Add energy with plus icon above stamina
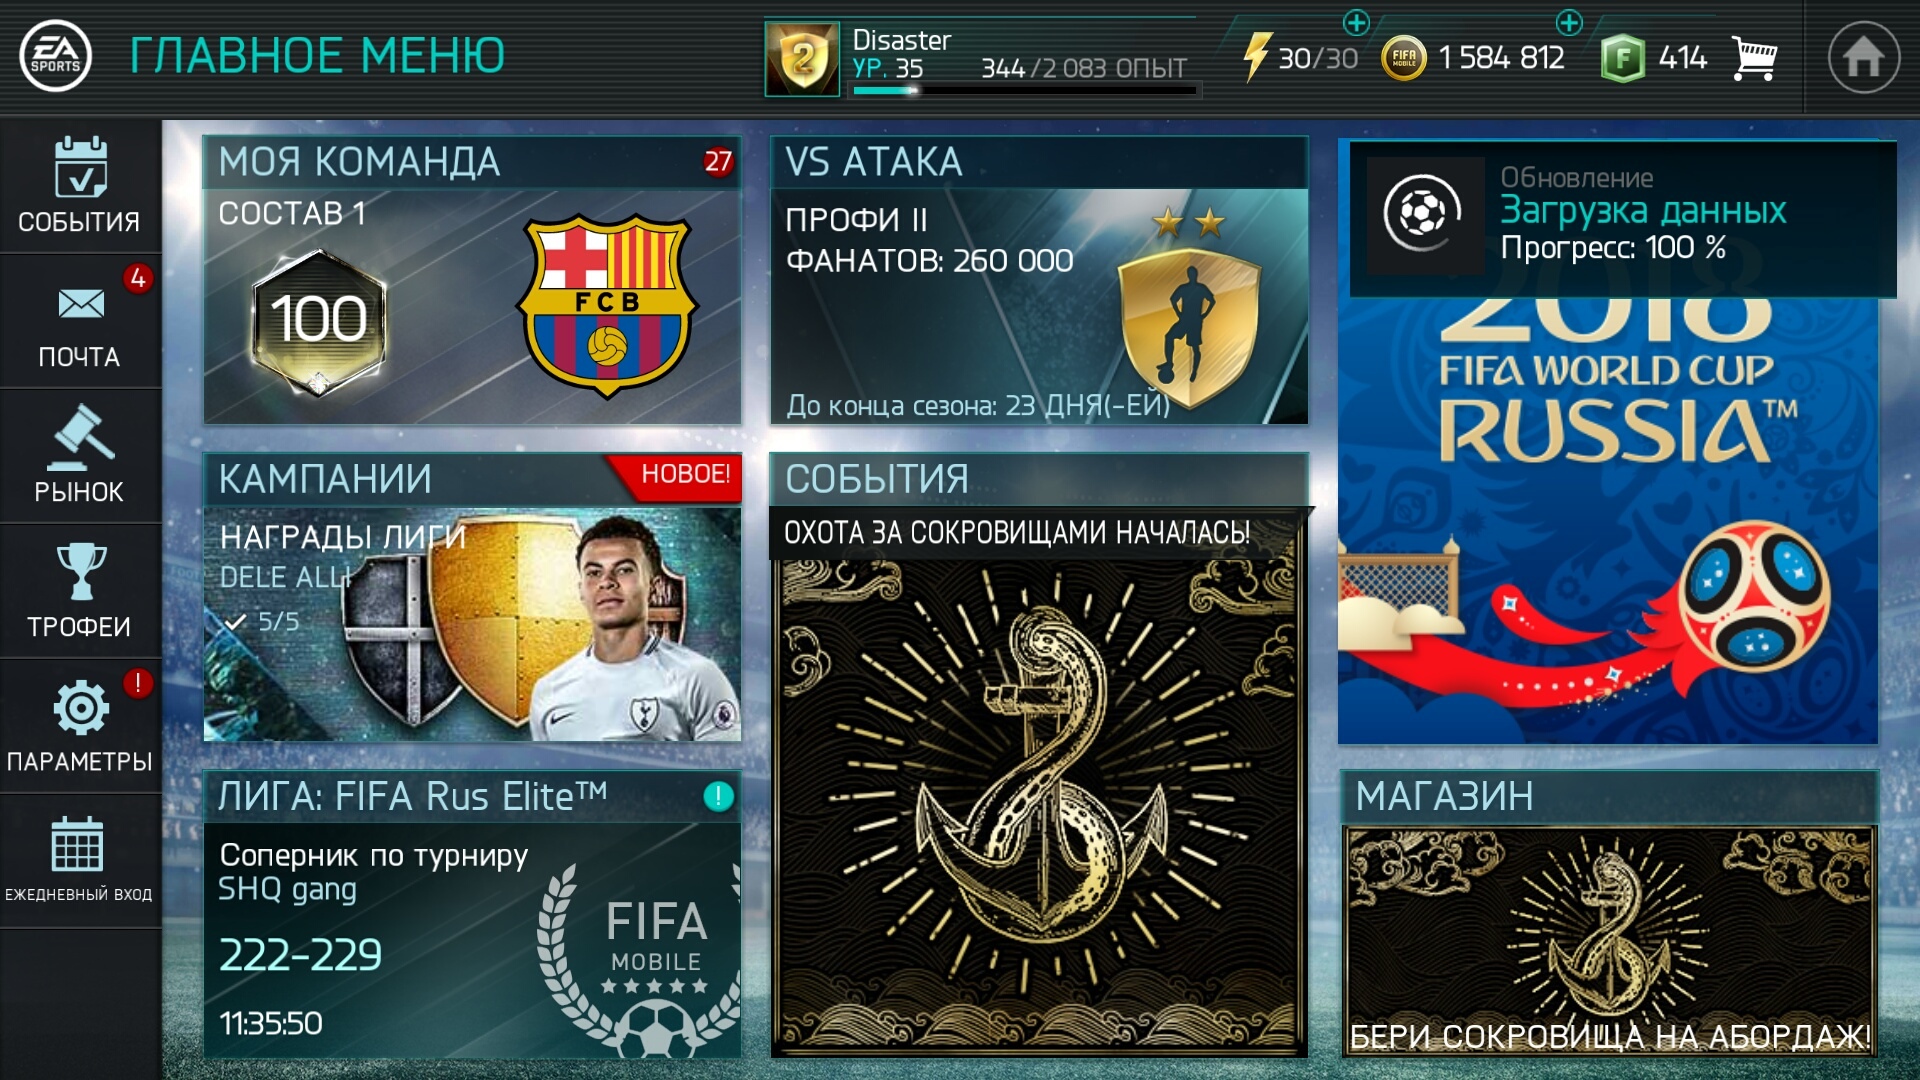Screen dimensions: 1920x1080 pyautogui.click(x=1356, y=22)
